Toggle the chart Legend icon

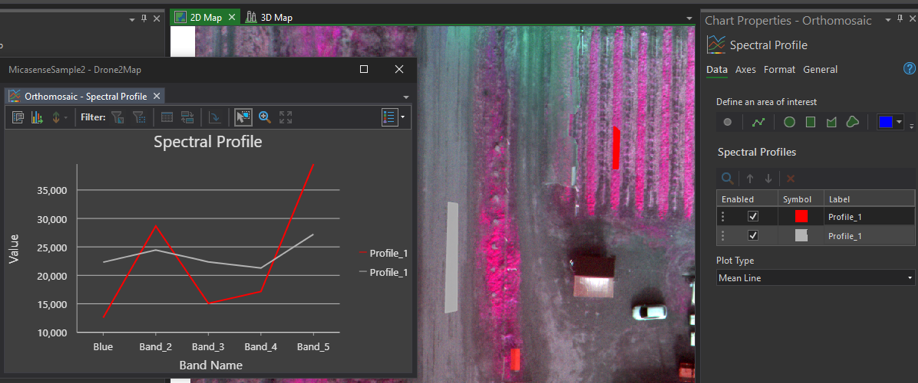(x=389, y=117)
